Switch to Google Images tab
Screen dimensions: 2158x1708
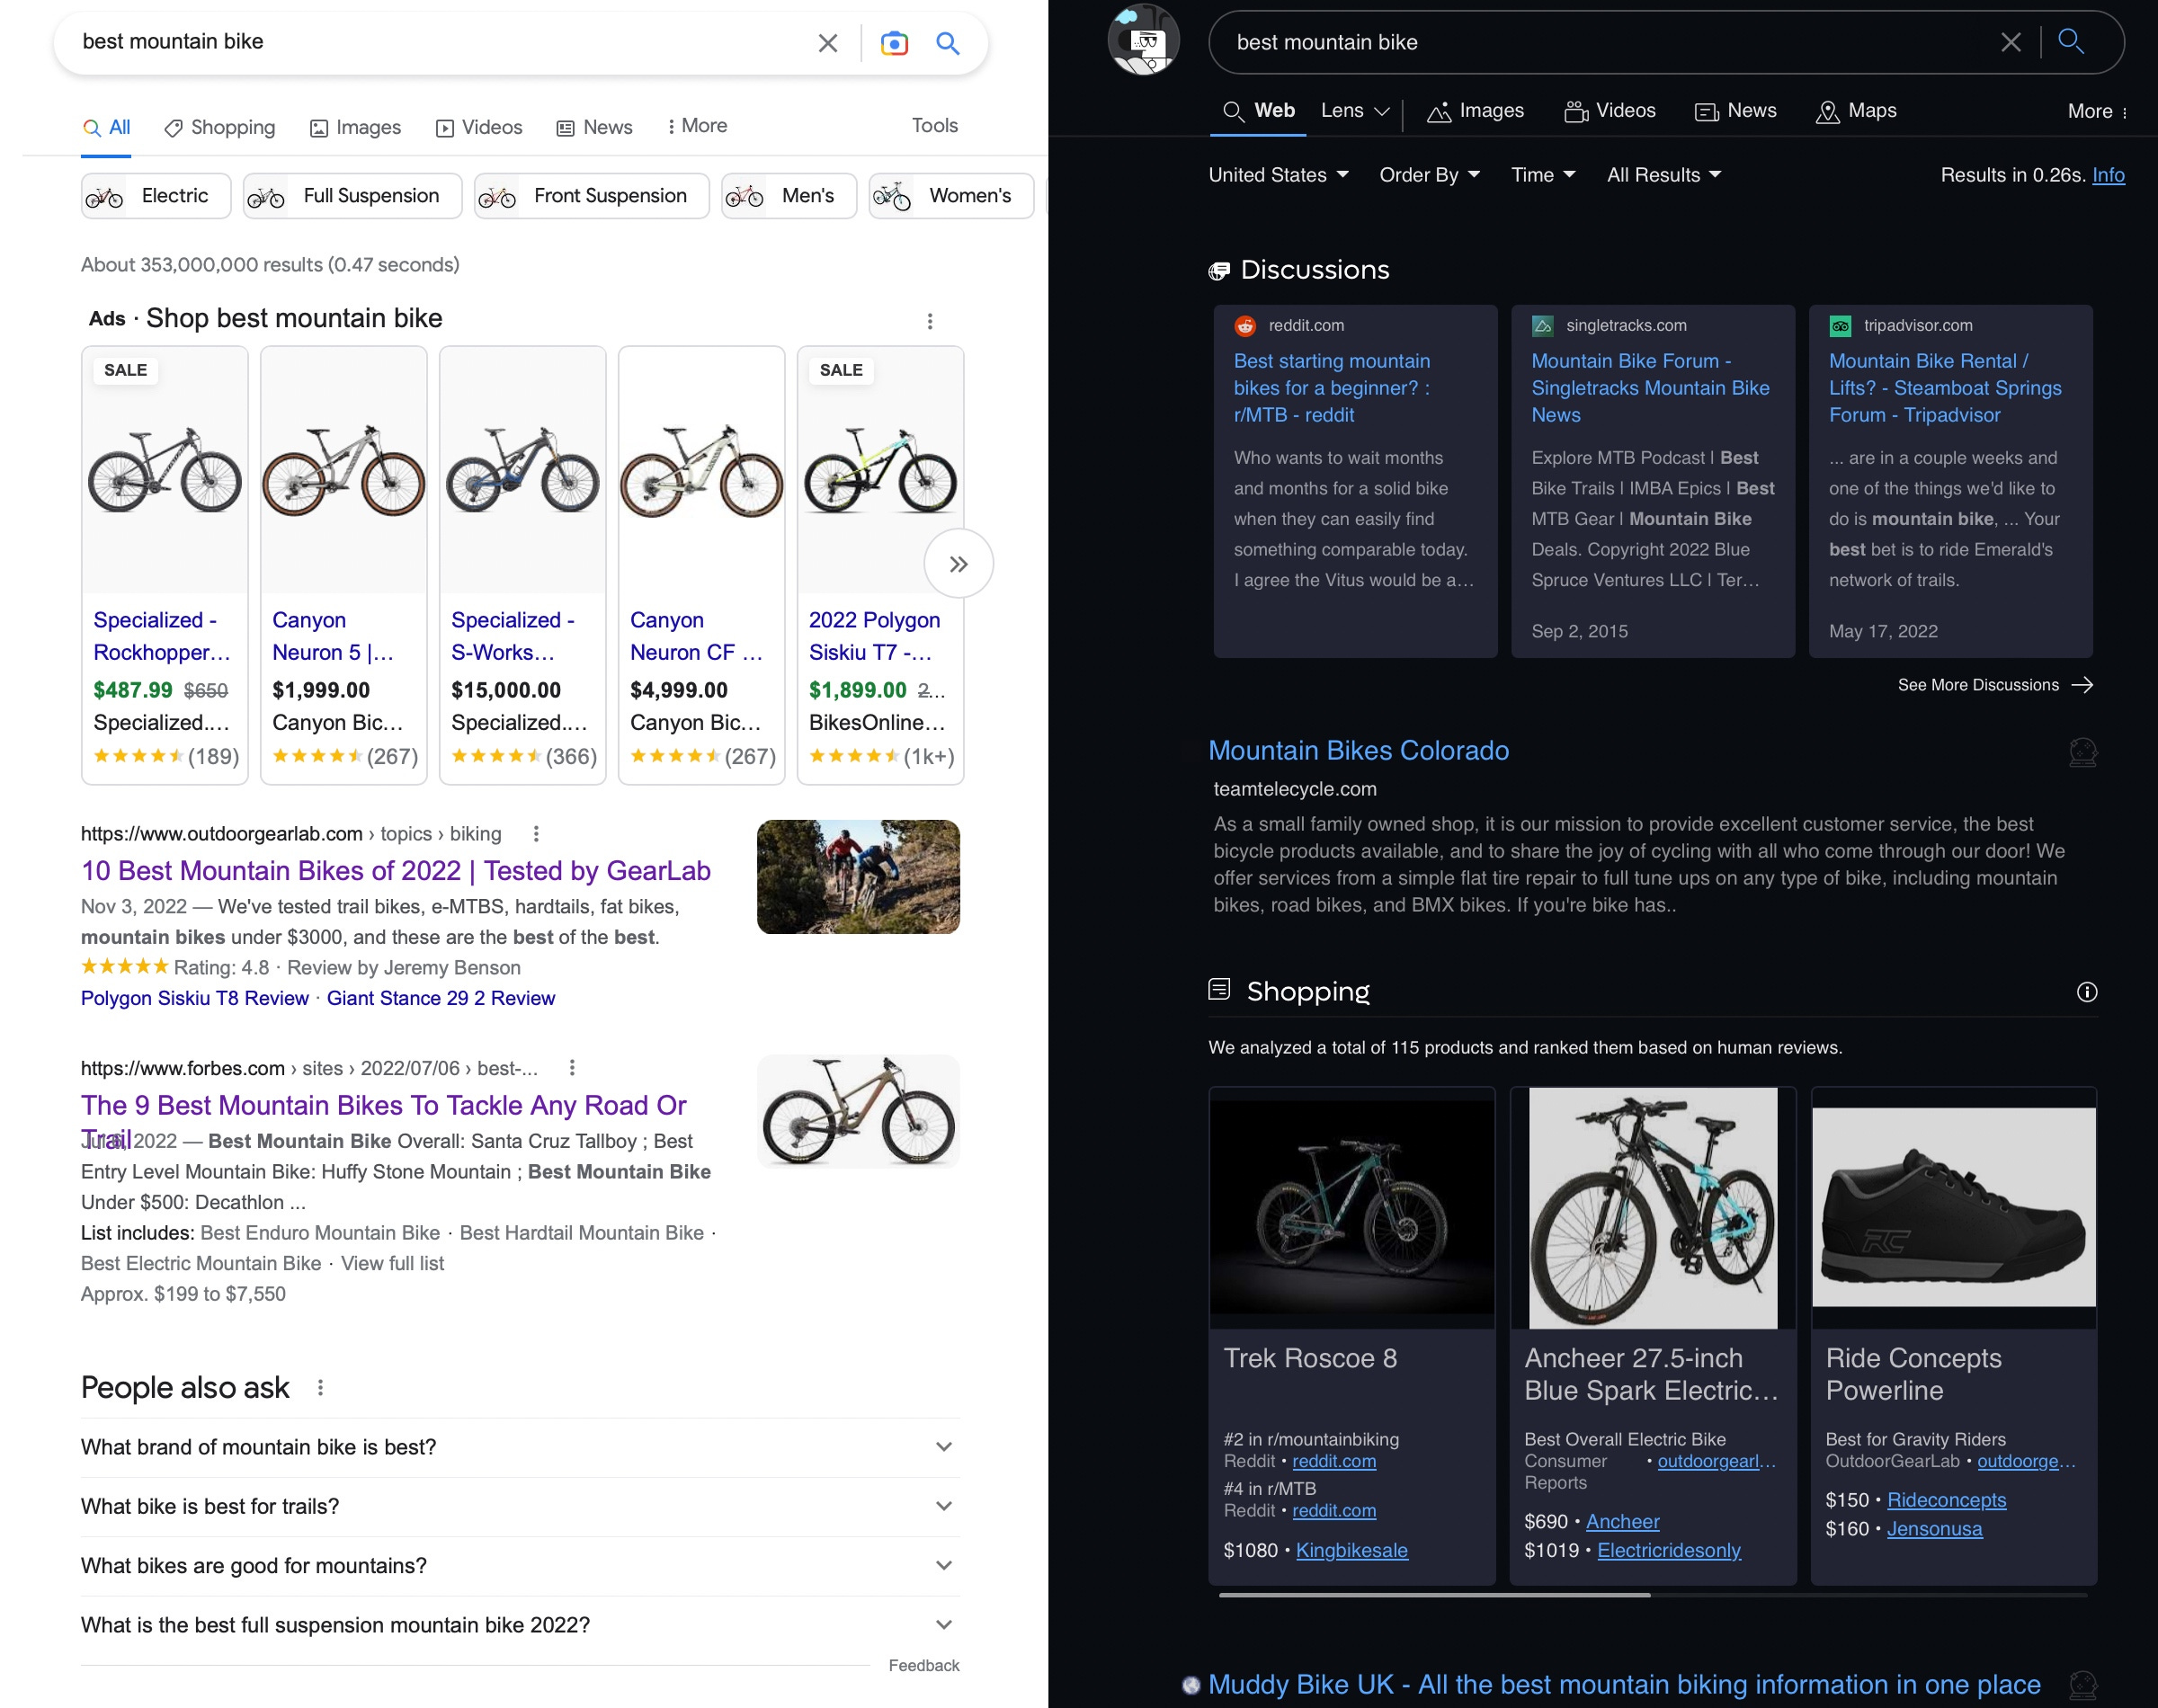355,128
